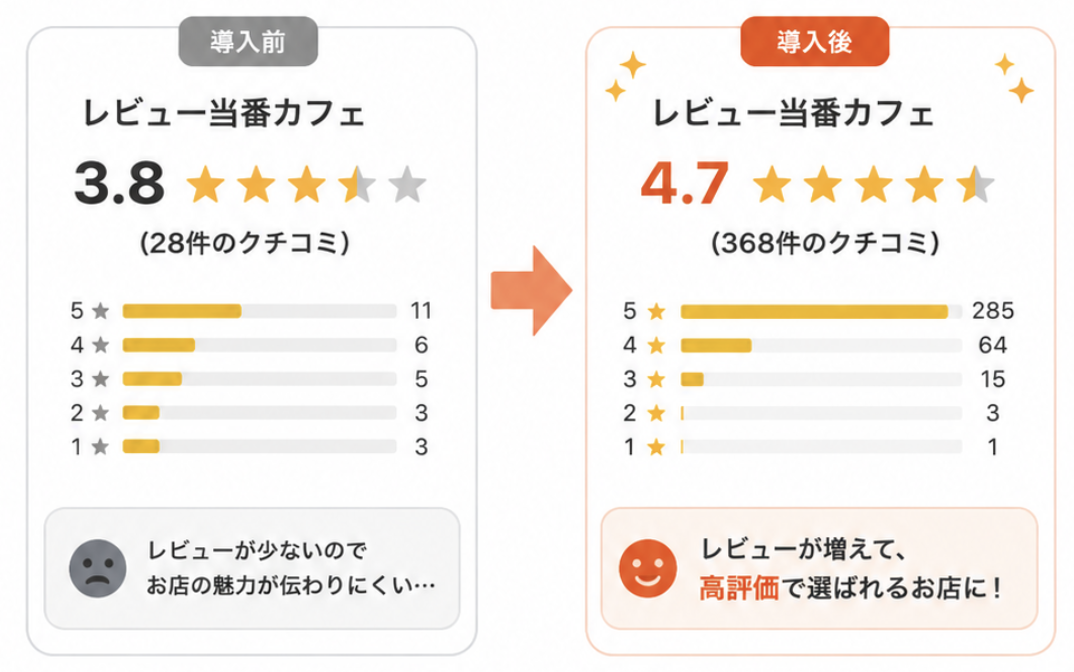This screenshot has width=1074, height=672.
Task: Click the 3-star bar showing 15 reviews
Action: [x=821, y=379]
